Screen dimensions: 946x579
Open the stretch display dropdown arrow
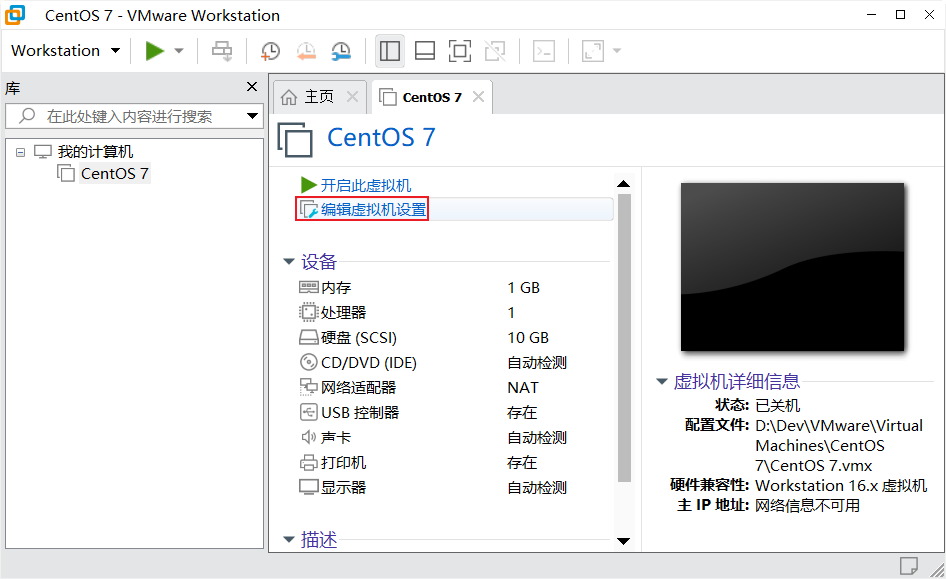[x=617, y=51]
